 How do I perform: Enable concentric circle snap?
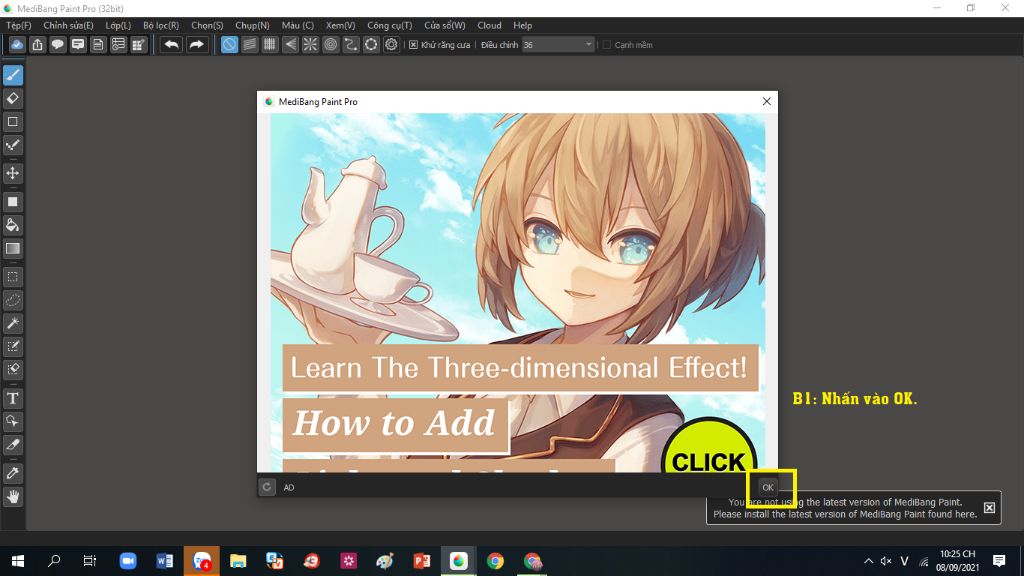(330, 44)
